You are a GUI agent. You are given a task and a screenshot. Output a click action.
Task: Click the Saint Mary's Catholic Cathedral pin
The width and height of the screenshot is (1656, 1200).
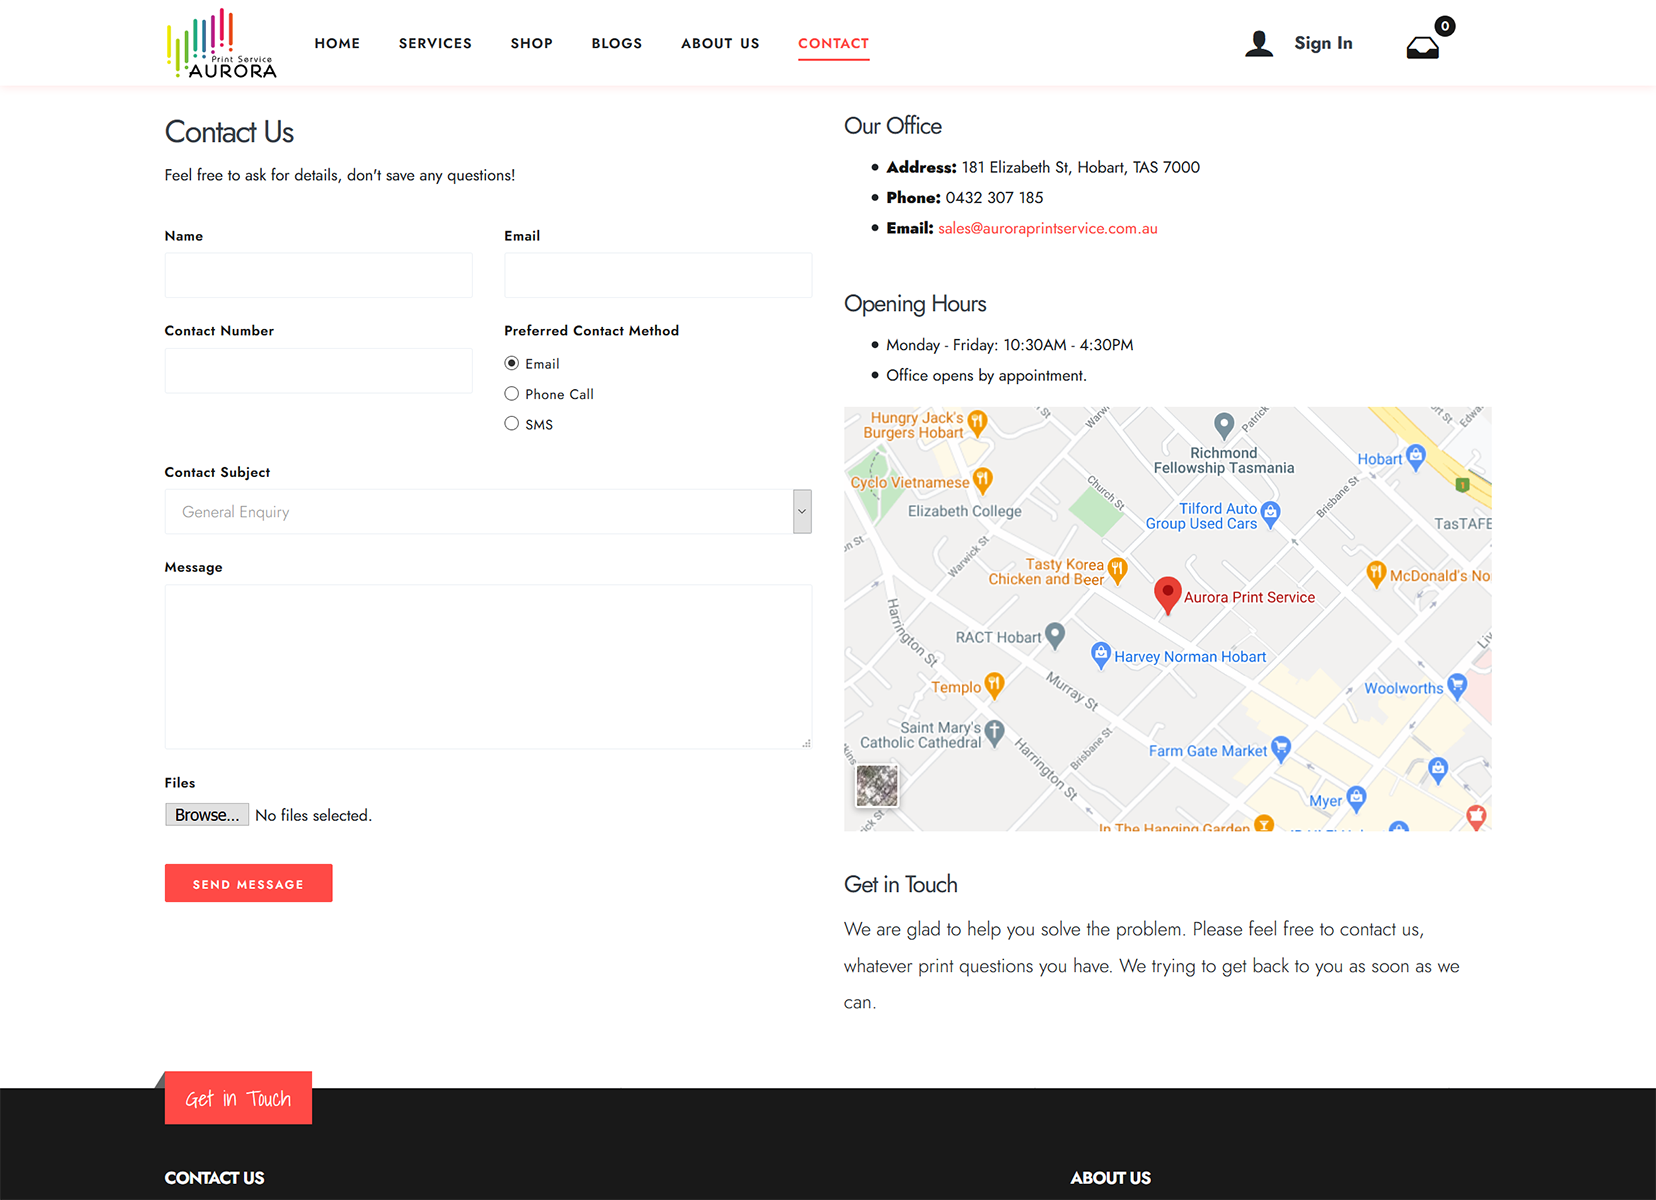[994, 733]
